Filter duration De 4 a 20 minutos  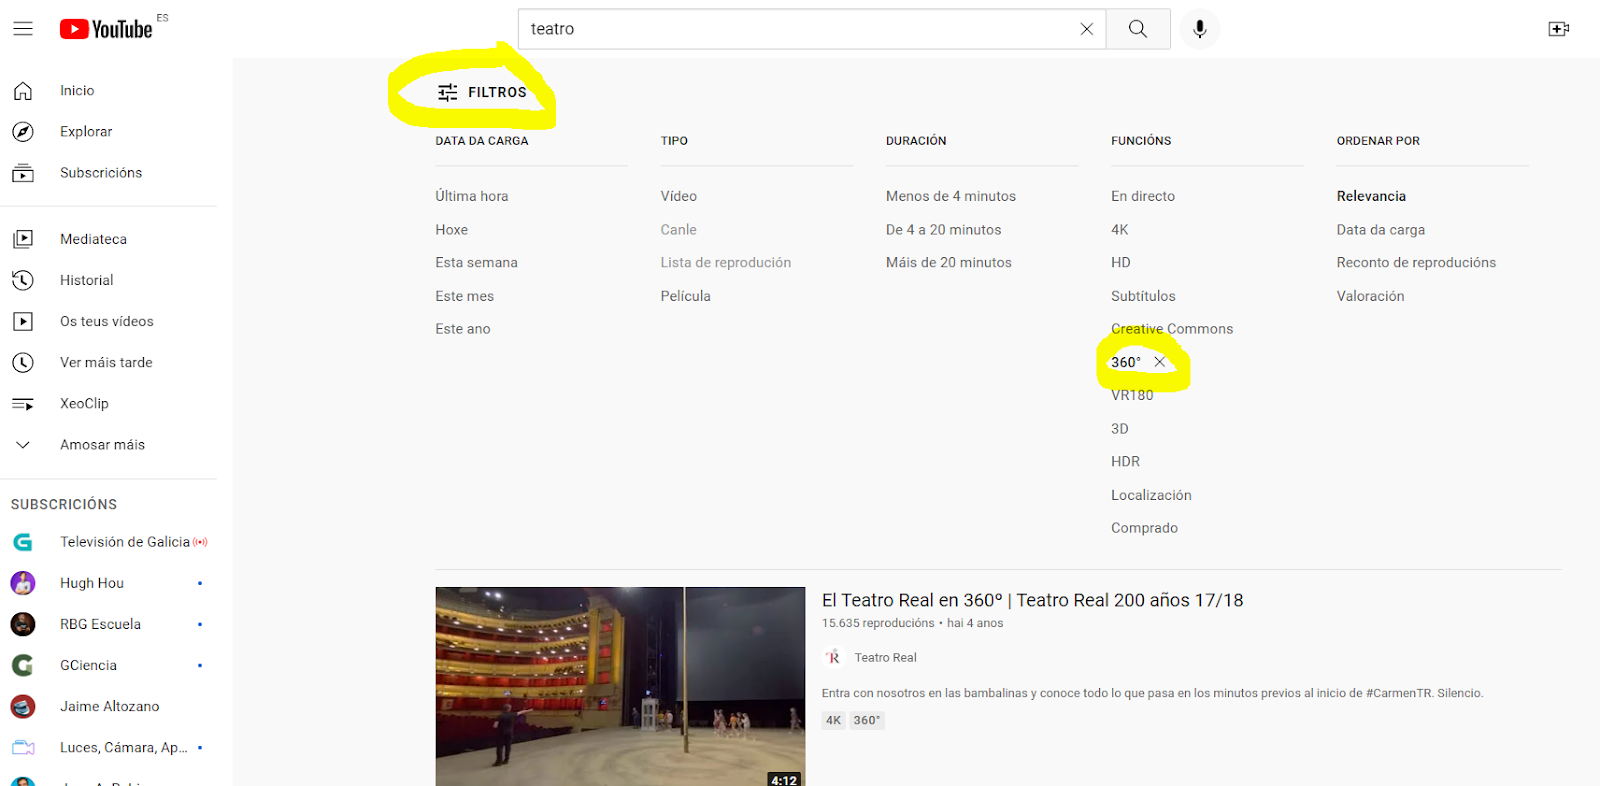[x=944, y=230]
